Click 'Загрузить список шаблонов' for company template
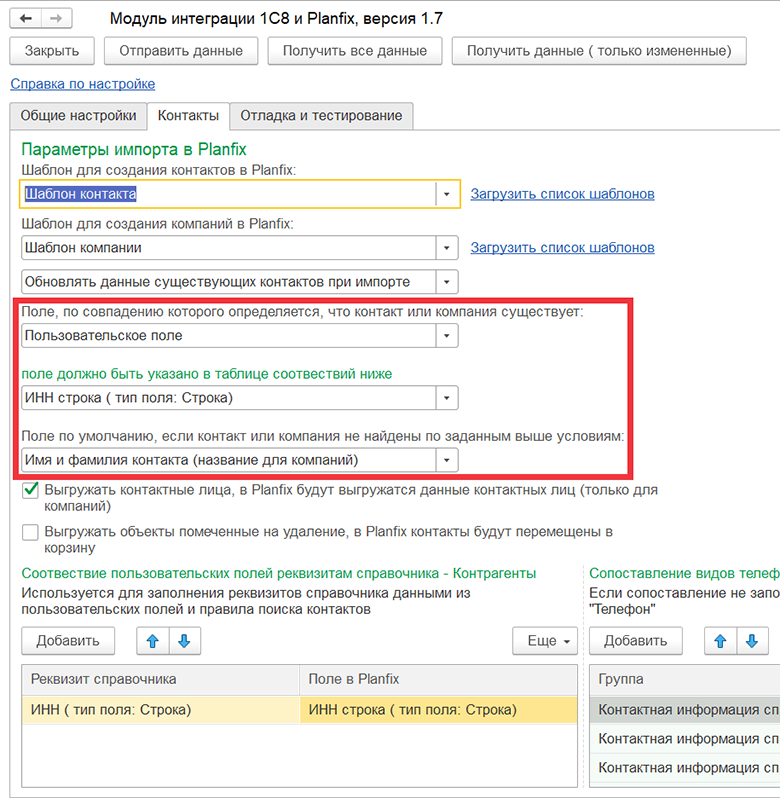780x798 pixels. click(562, 248)
